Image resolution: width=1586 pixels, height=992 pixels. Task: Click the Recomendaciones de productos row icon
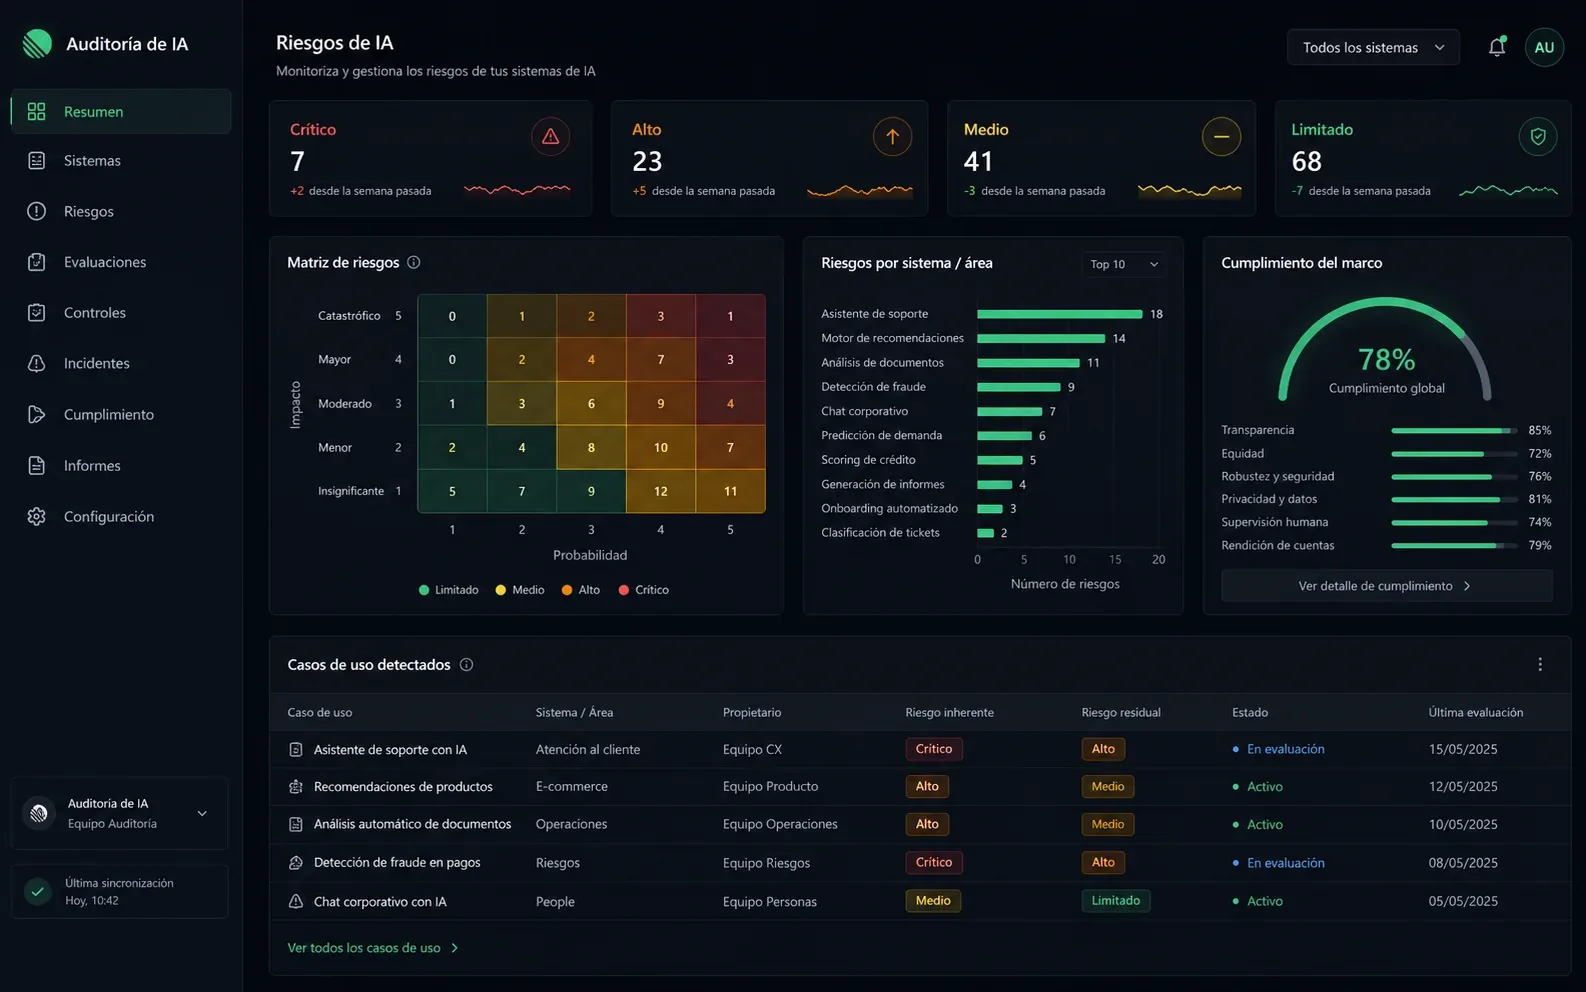tap(296, 787)
